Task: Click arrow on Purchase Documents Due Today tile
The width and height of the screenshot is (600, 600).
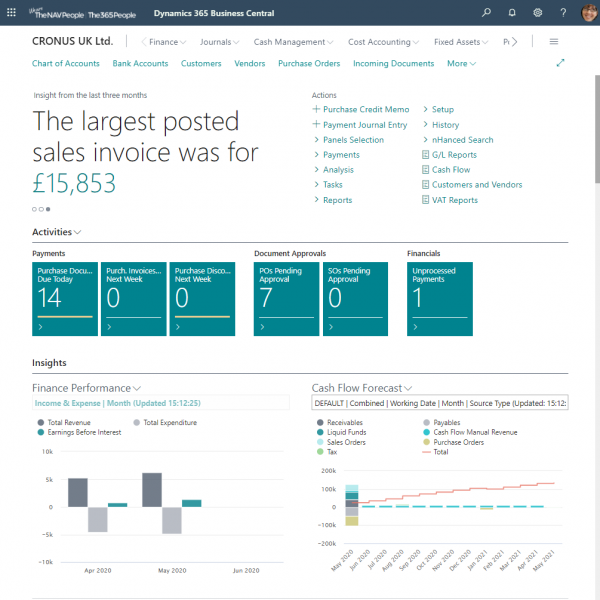Action: (41, 327)
